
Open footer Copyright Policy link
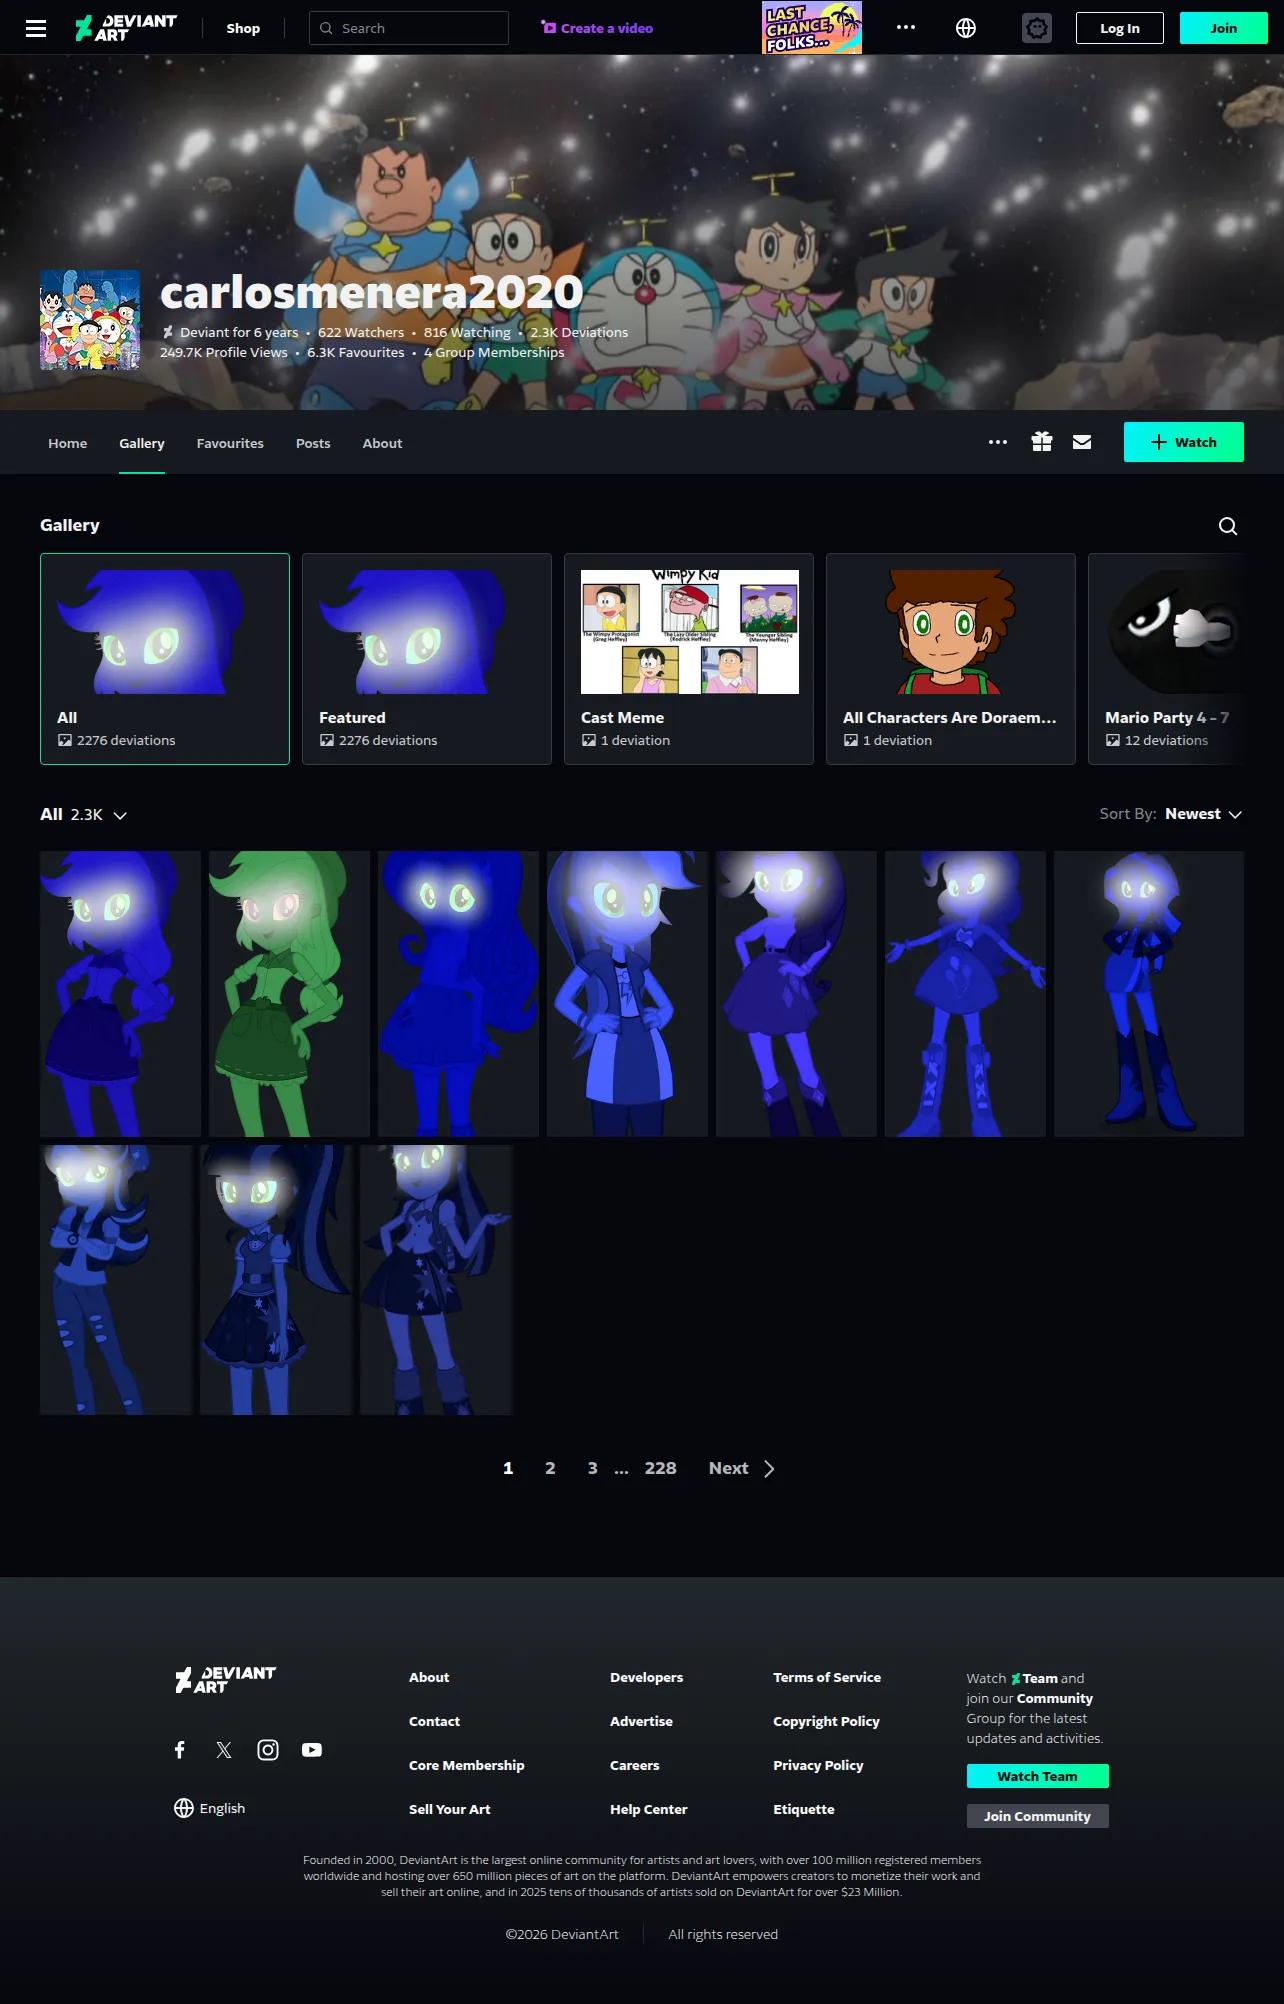[x=826, y=1722]
